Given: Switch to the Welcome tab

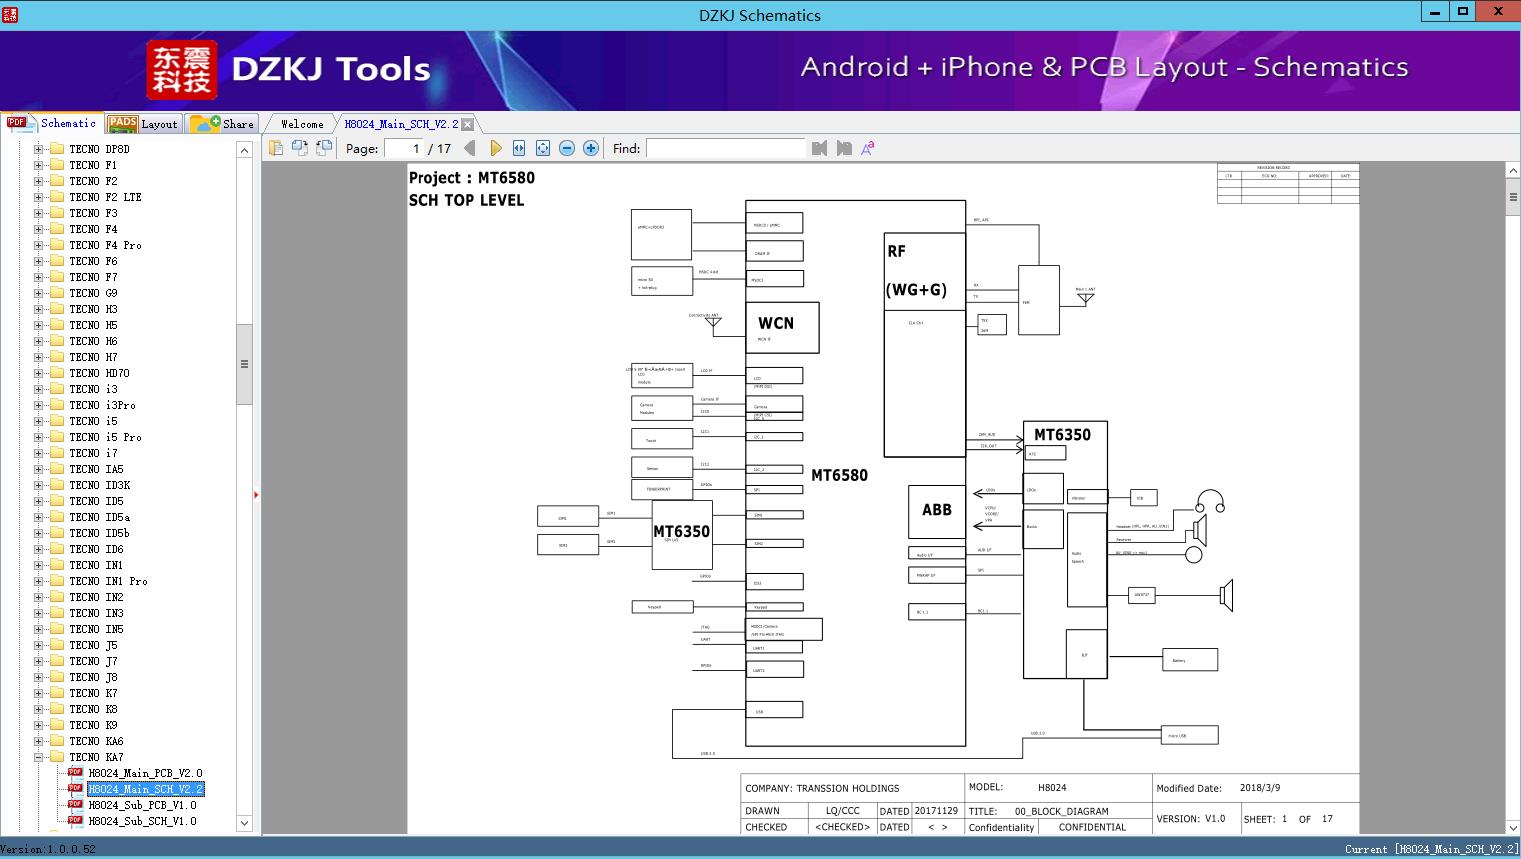Looking at the screenshot, I should pos(302,124).
